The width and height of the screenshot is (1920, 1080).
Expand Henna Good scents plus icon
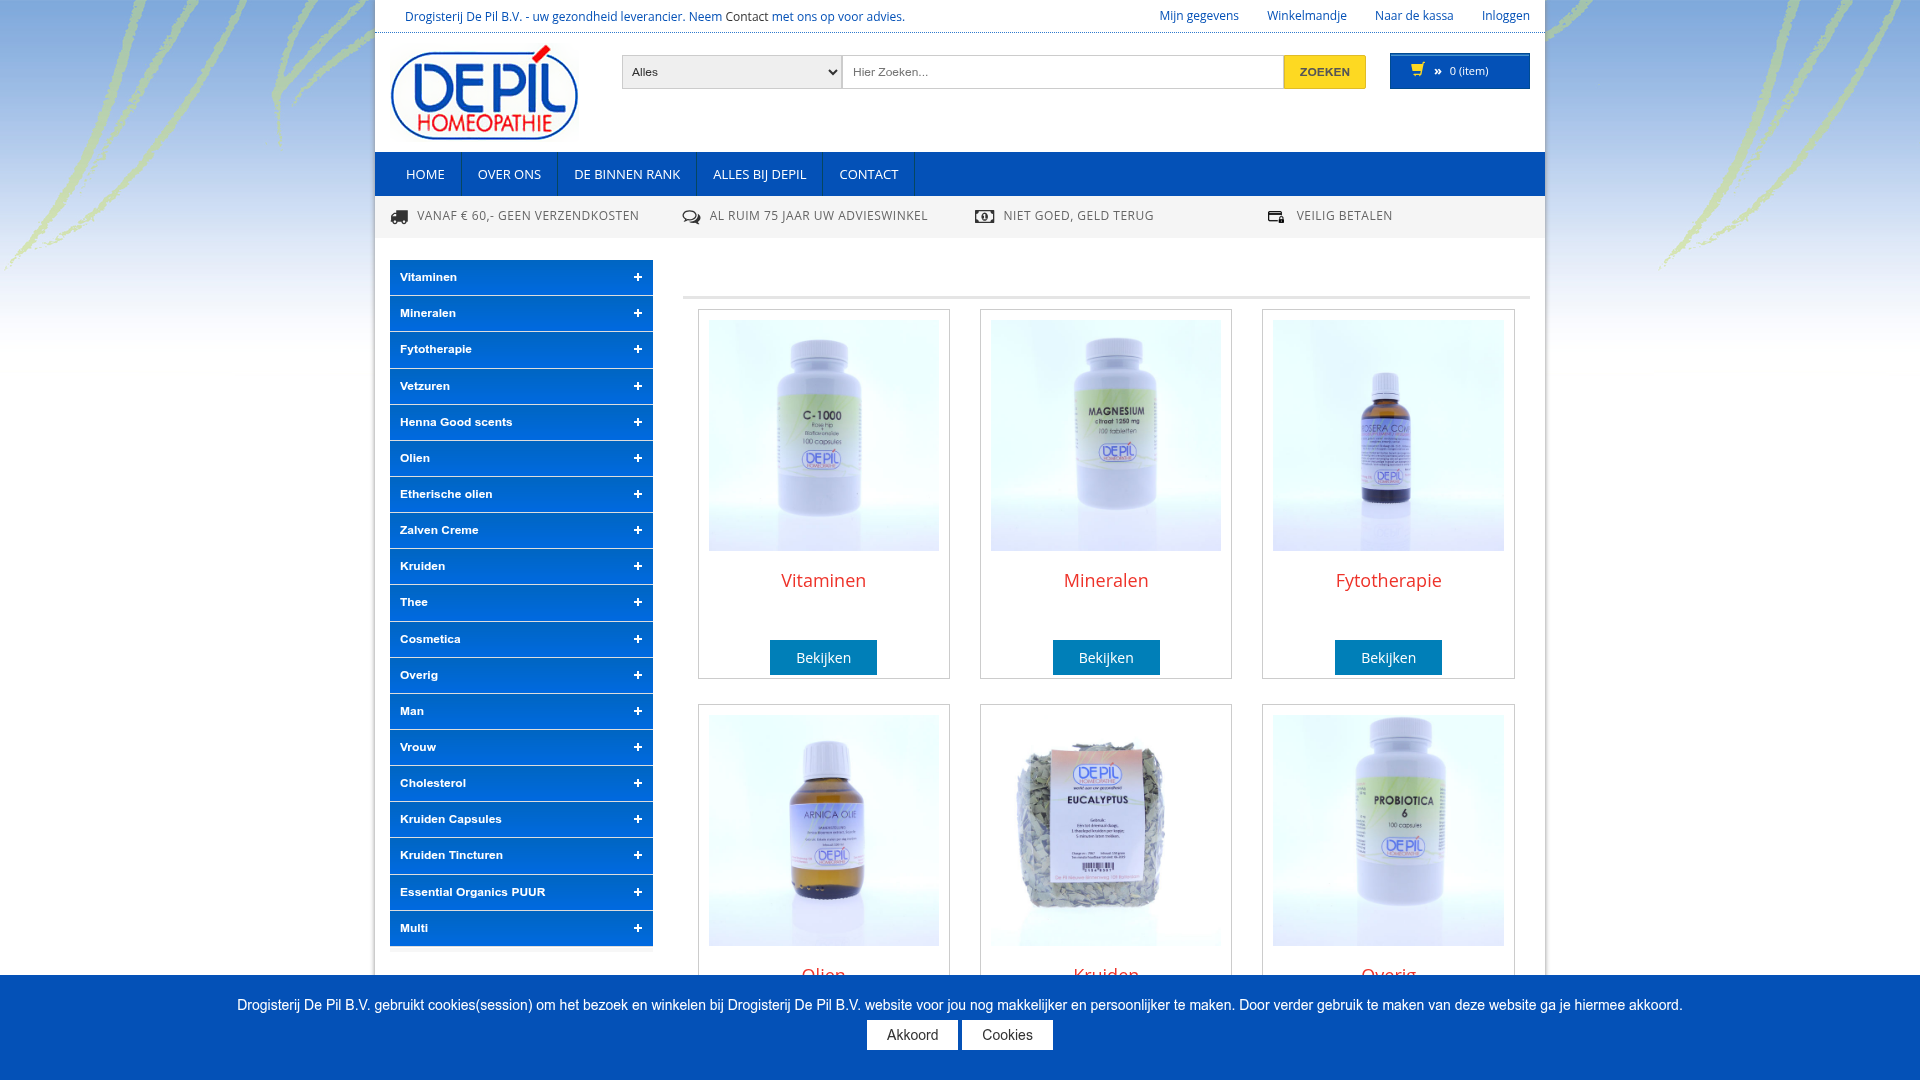click(637, 422)
